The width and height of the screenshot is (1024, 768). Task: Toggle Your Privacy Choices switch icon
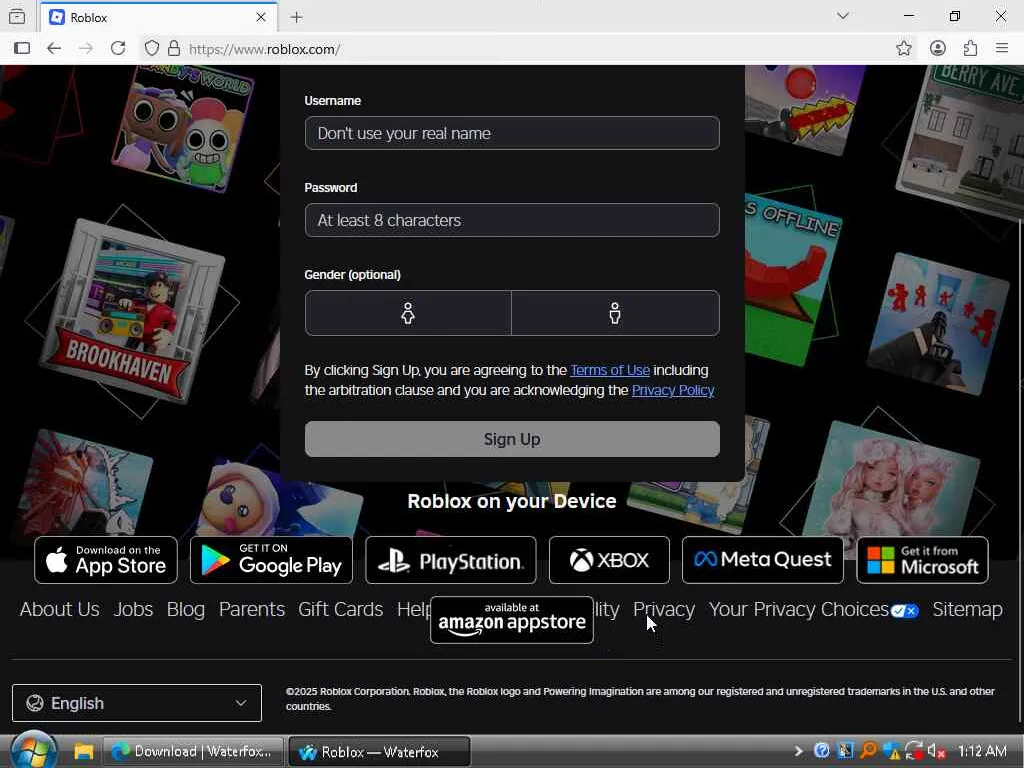click(905, 611)
